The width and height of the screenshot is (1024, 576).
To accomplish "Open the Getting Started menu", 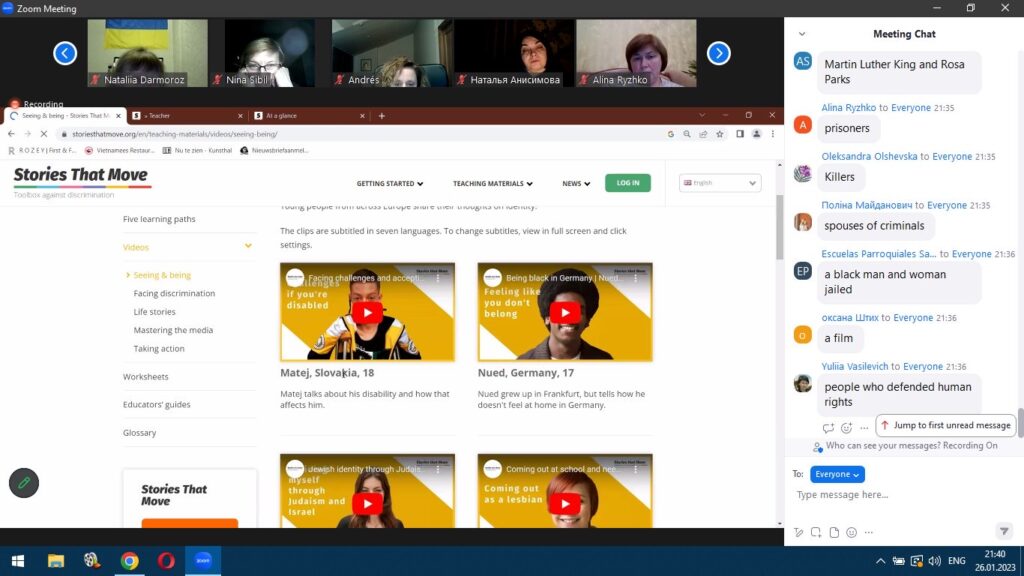I will click(390, 184).
